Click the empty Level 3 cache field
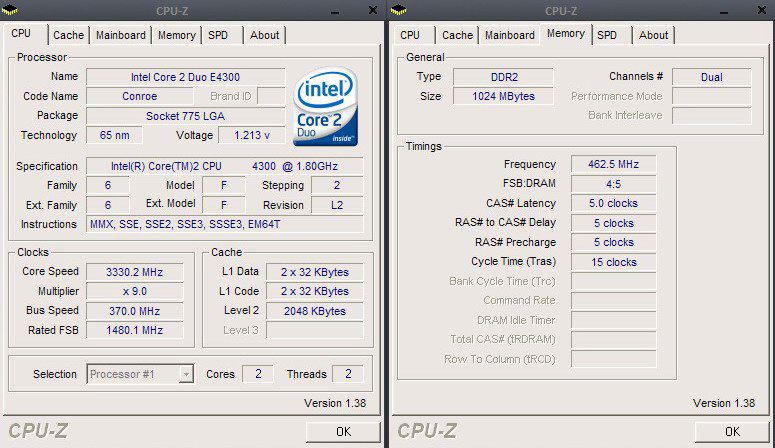The width and height of the screenshot is (775, 448). [315, 330]
